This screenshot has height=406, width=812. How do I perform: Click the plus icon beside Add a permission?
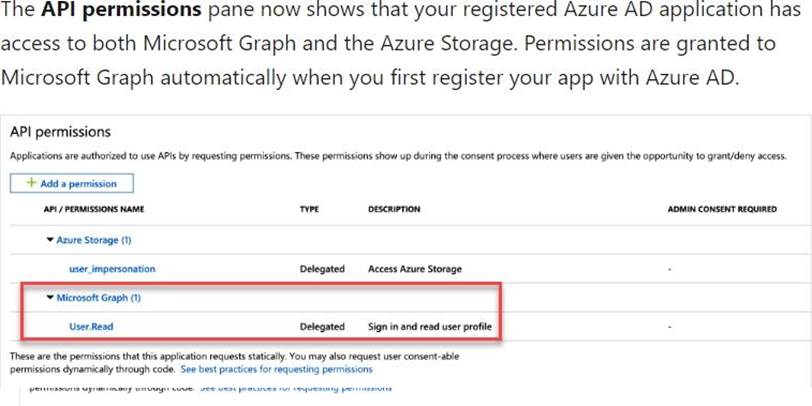click(31, 184)
